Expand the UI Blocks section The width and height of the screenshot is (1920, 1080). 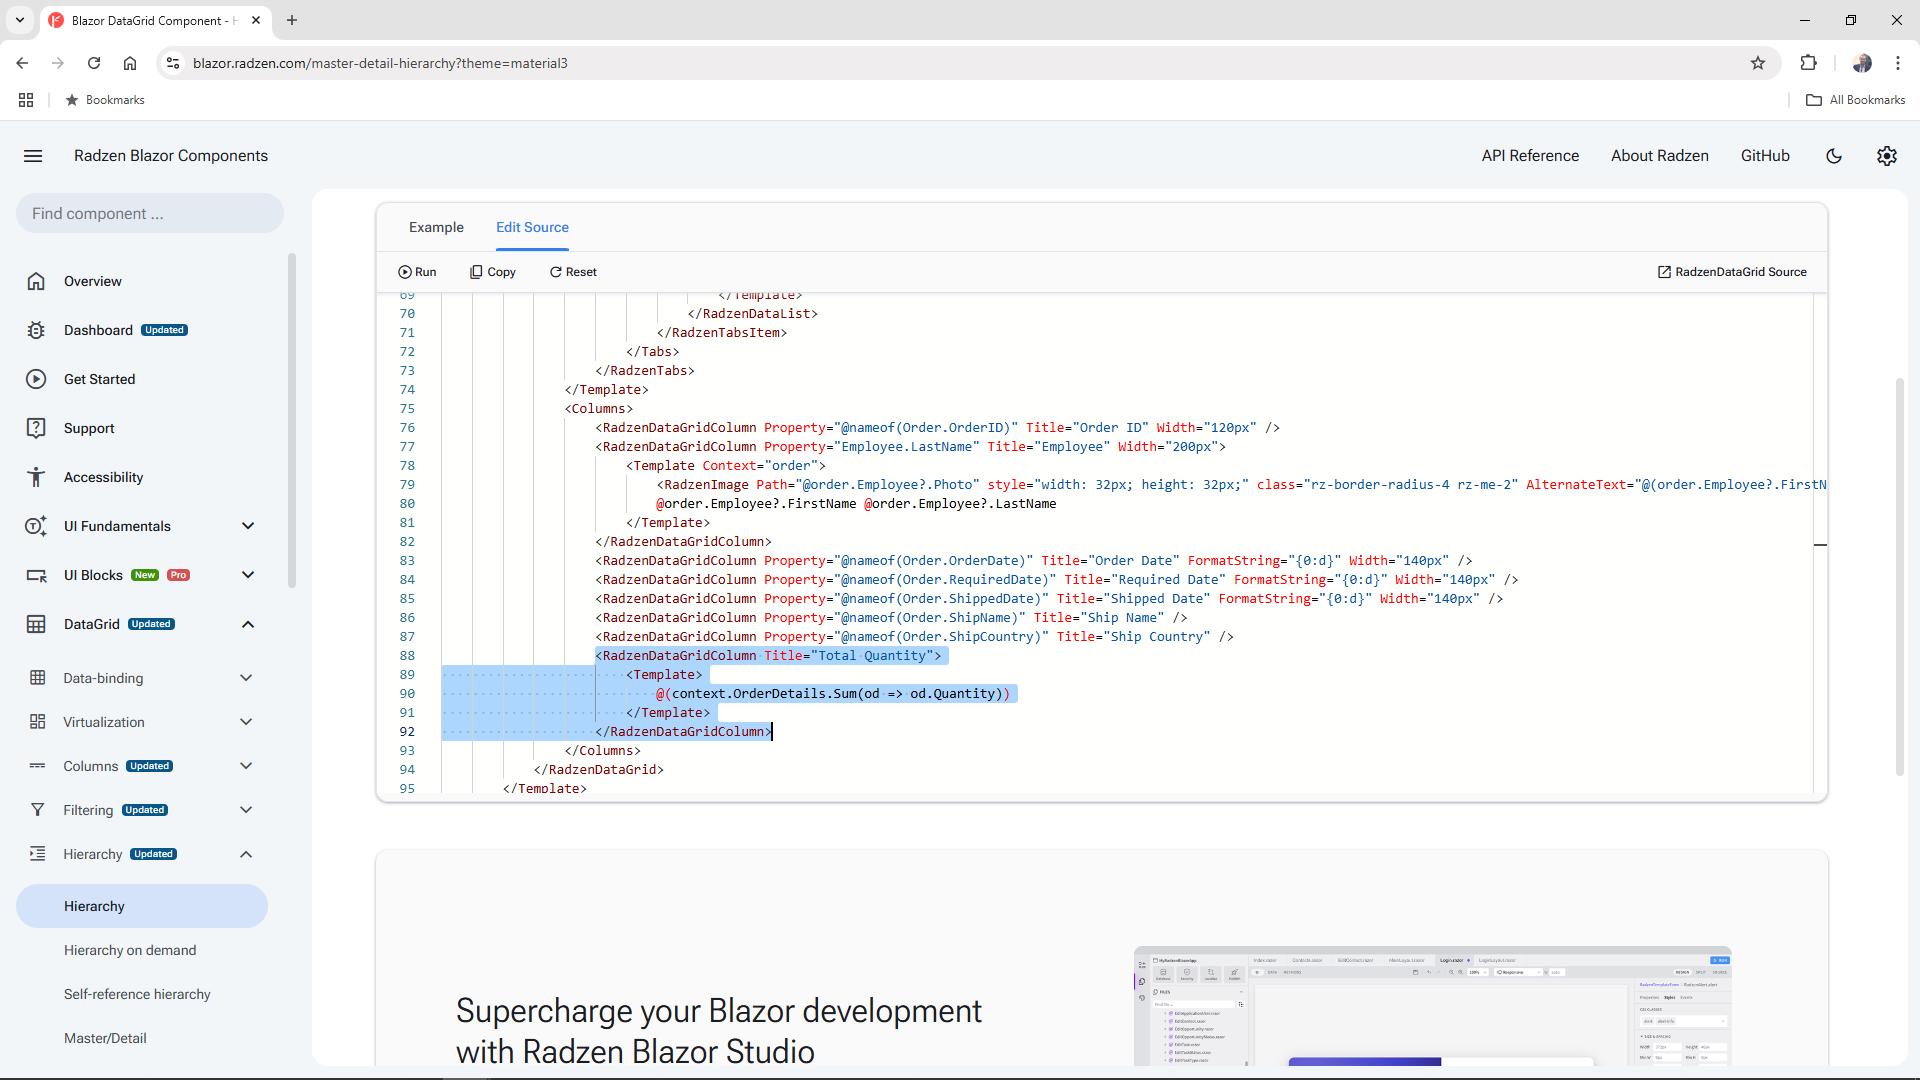248,575
